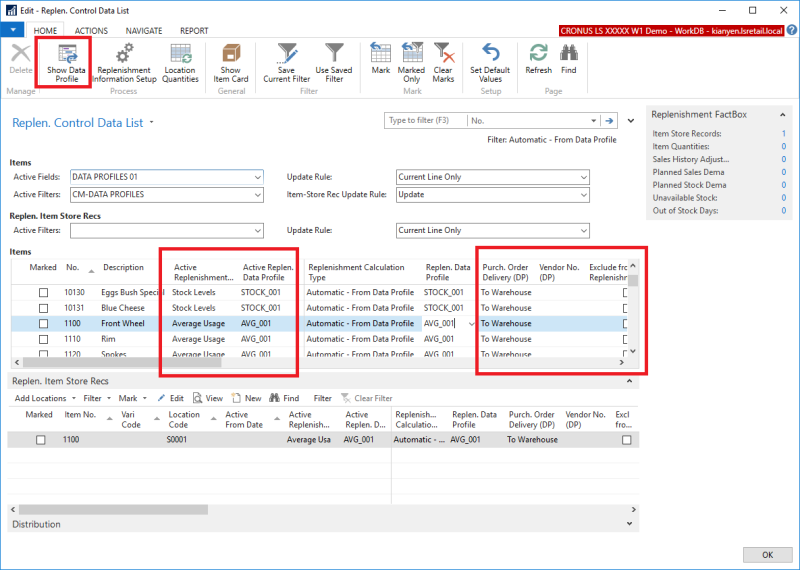Open Location Quantities from the ribbon
The width and height of the screenshot is (800, 570).
coord(180,53)
